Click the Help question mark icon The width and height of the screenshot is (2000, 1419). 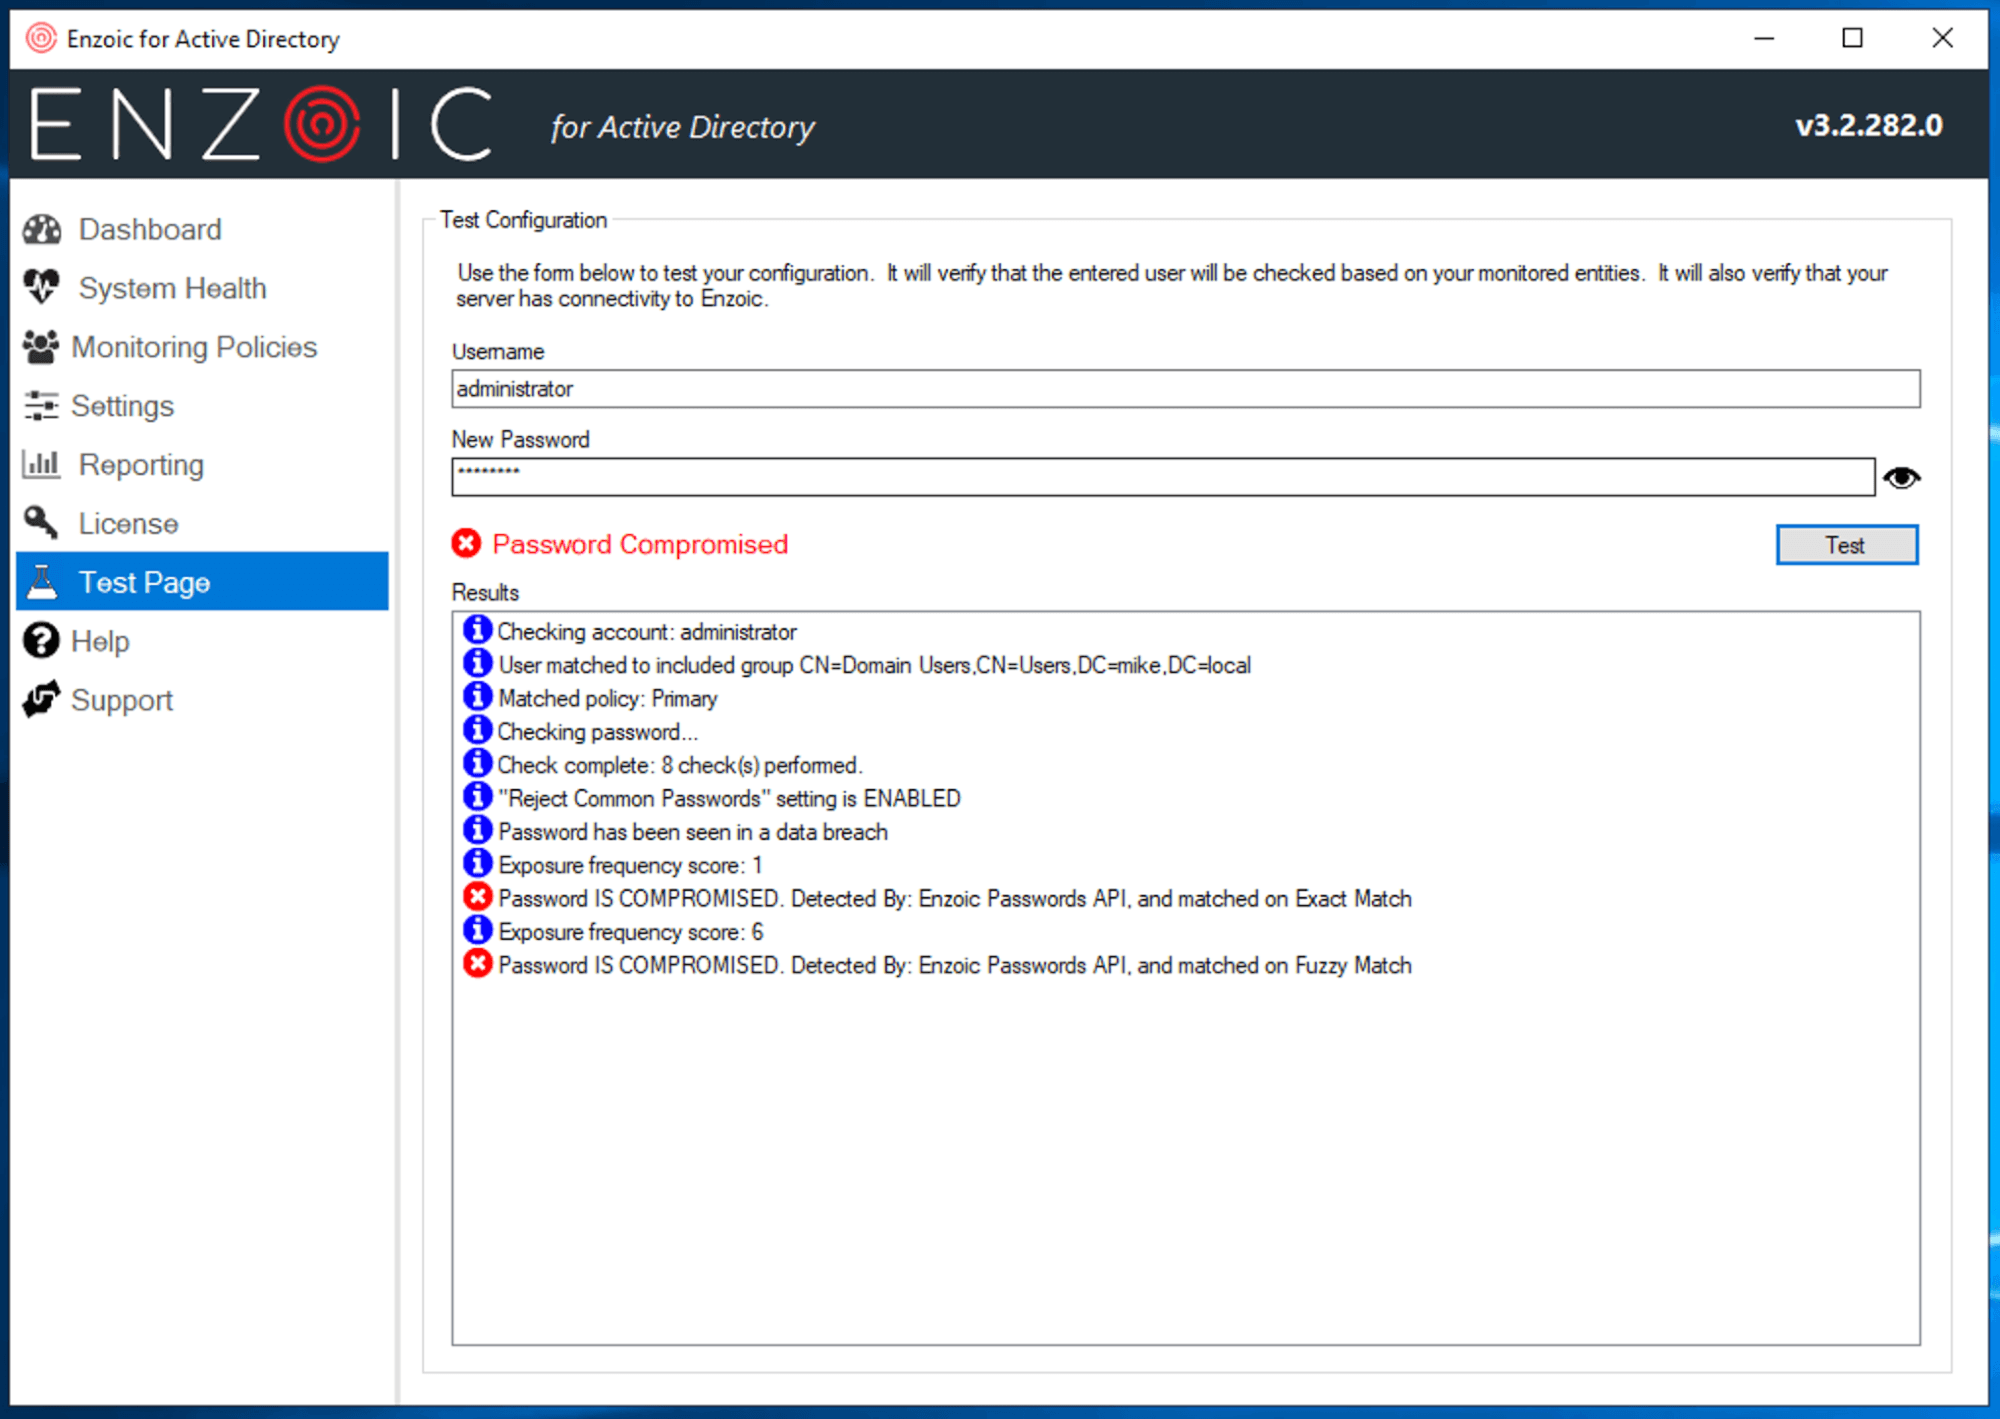pyautogui.click(x=41, y=640)
